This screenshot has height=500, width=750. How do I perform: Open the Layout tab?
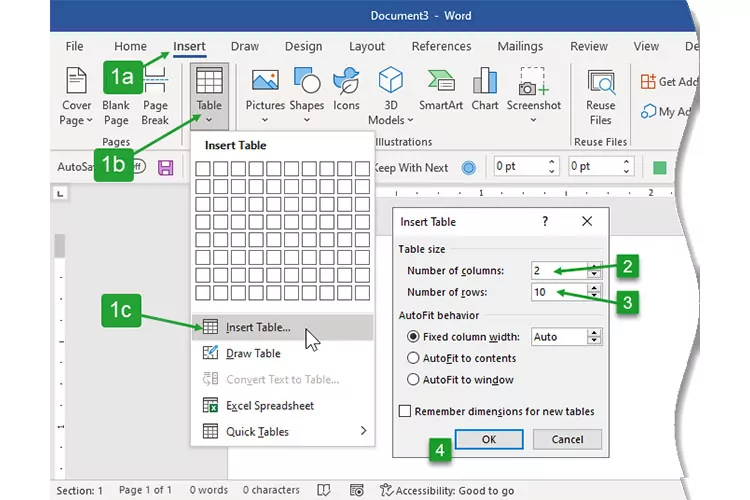click(366, 46)
